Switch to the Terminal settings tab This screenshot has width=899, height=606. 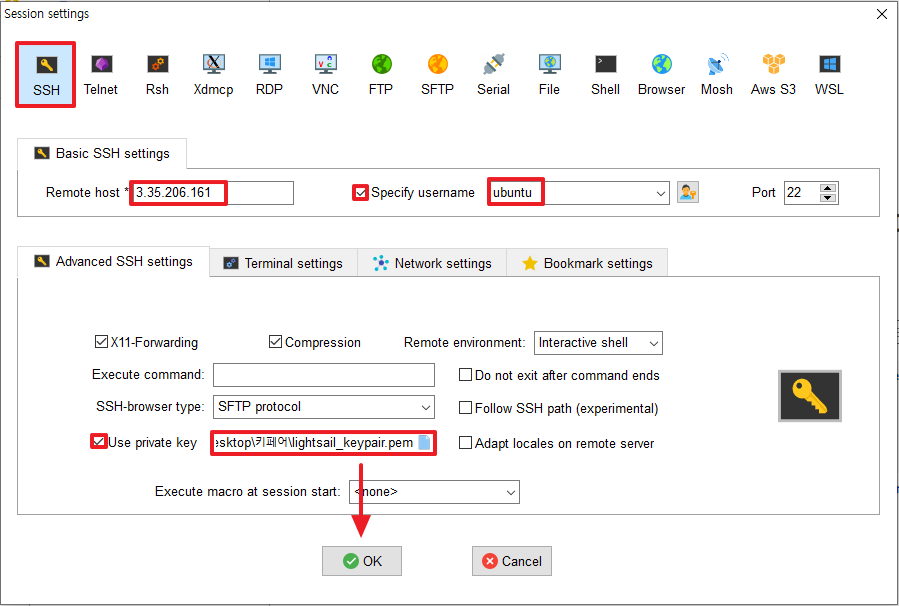coord(284,263)
